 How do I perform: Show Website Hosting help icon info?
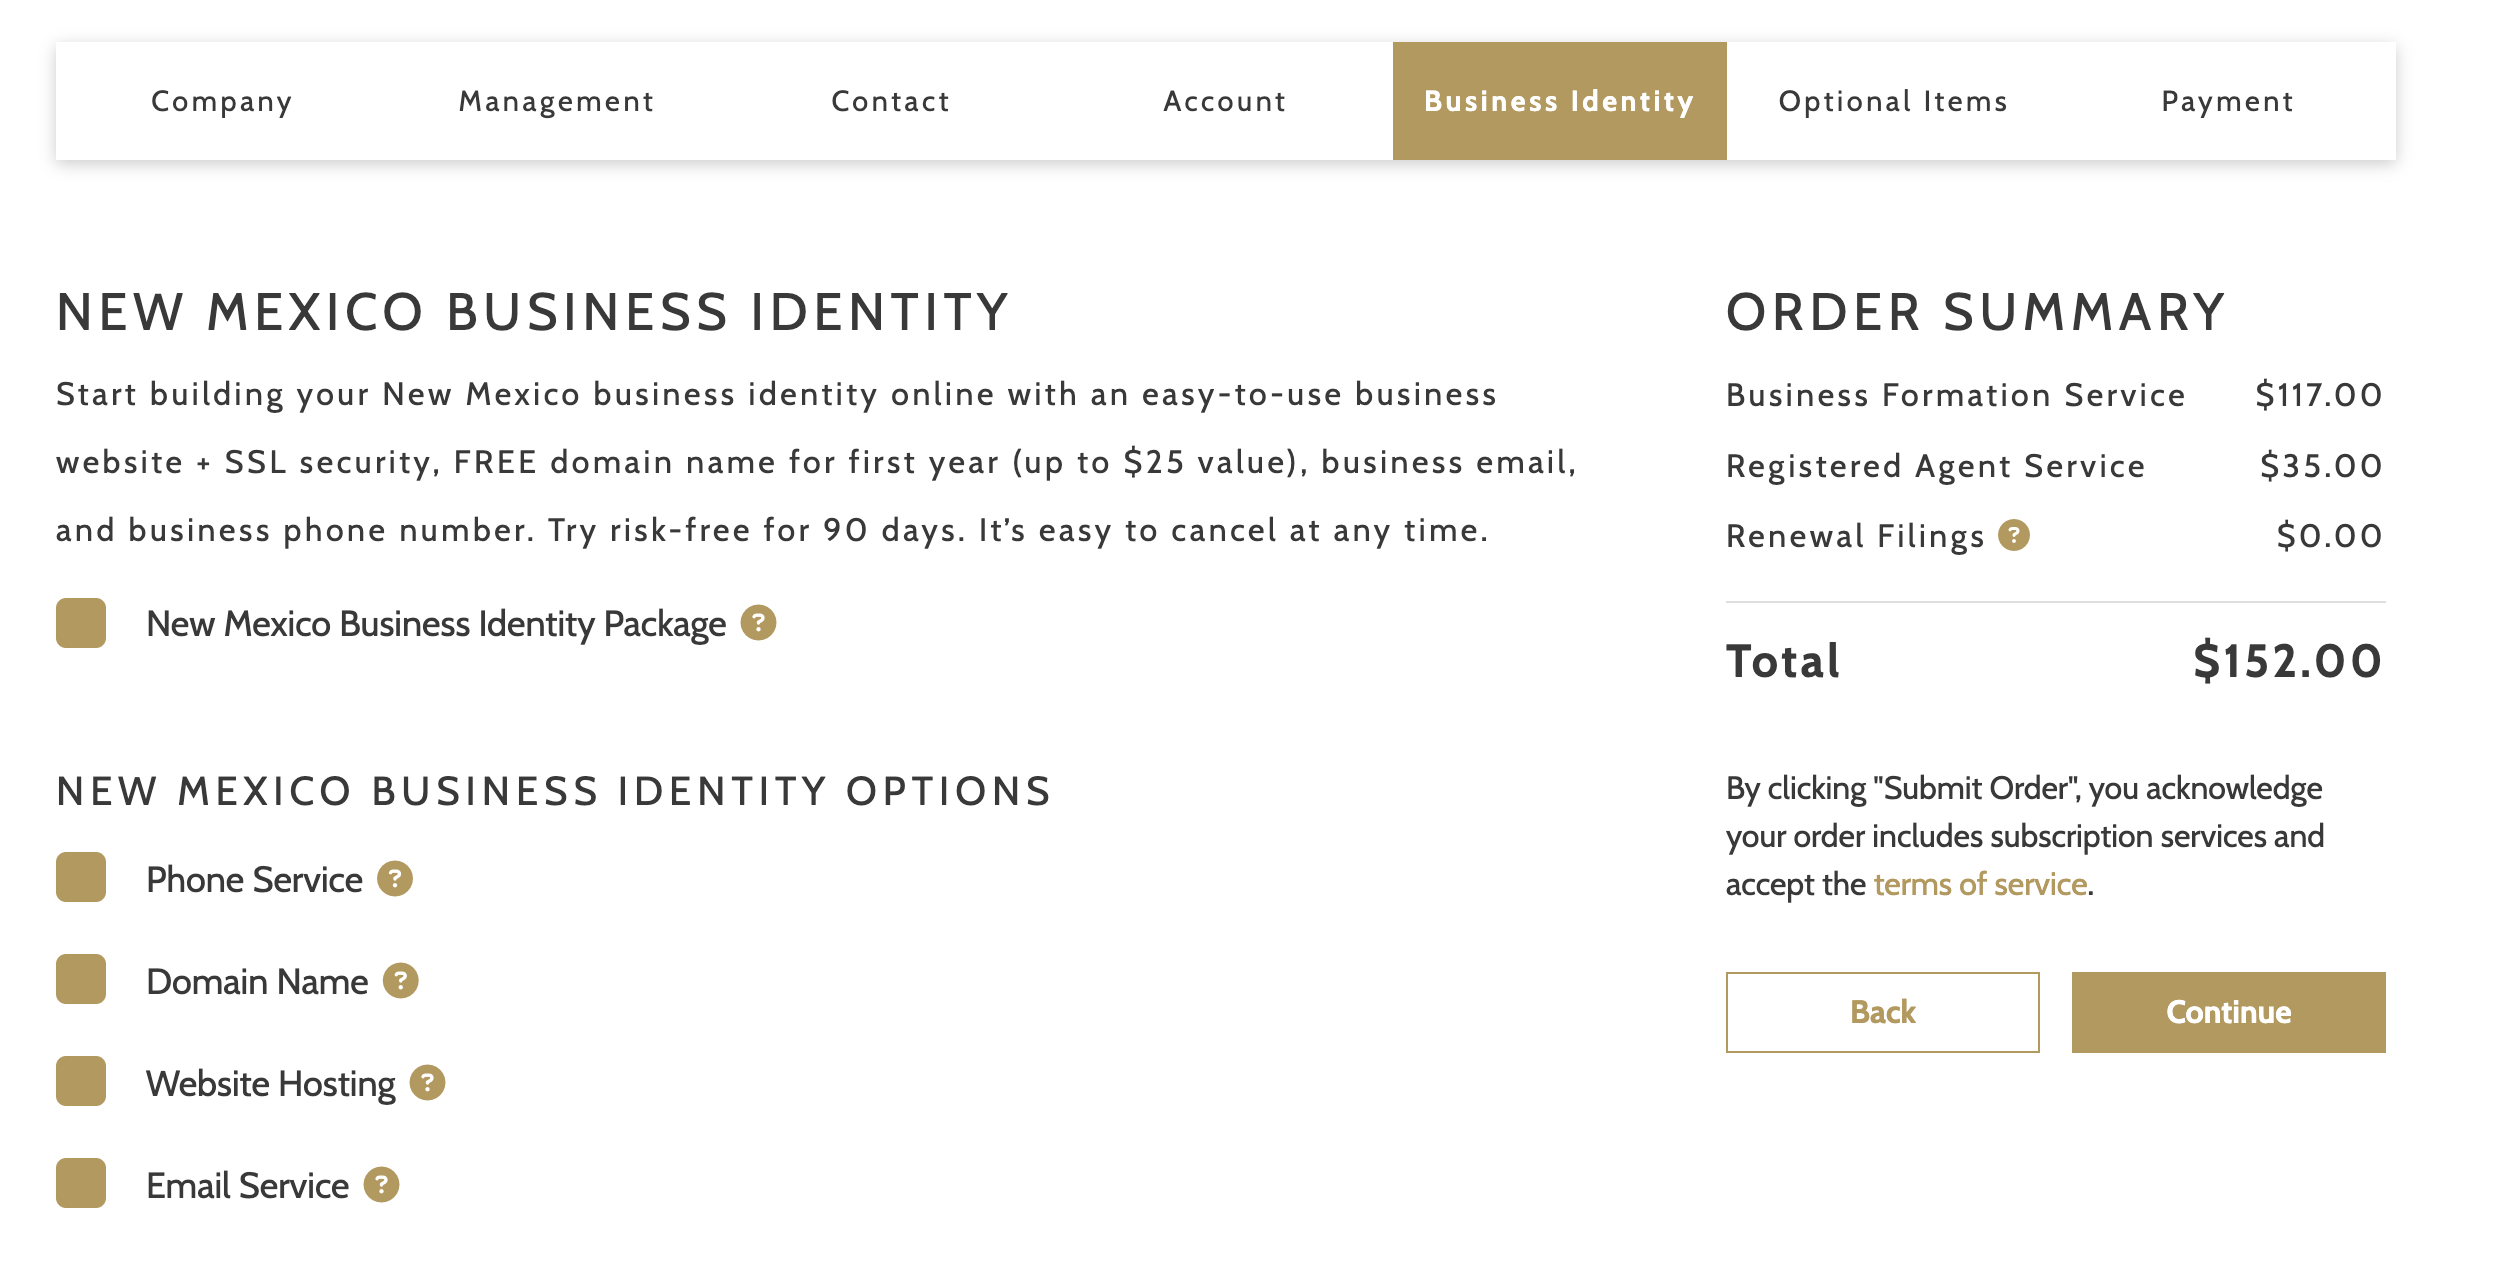428,1083
